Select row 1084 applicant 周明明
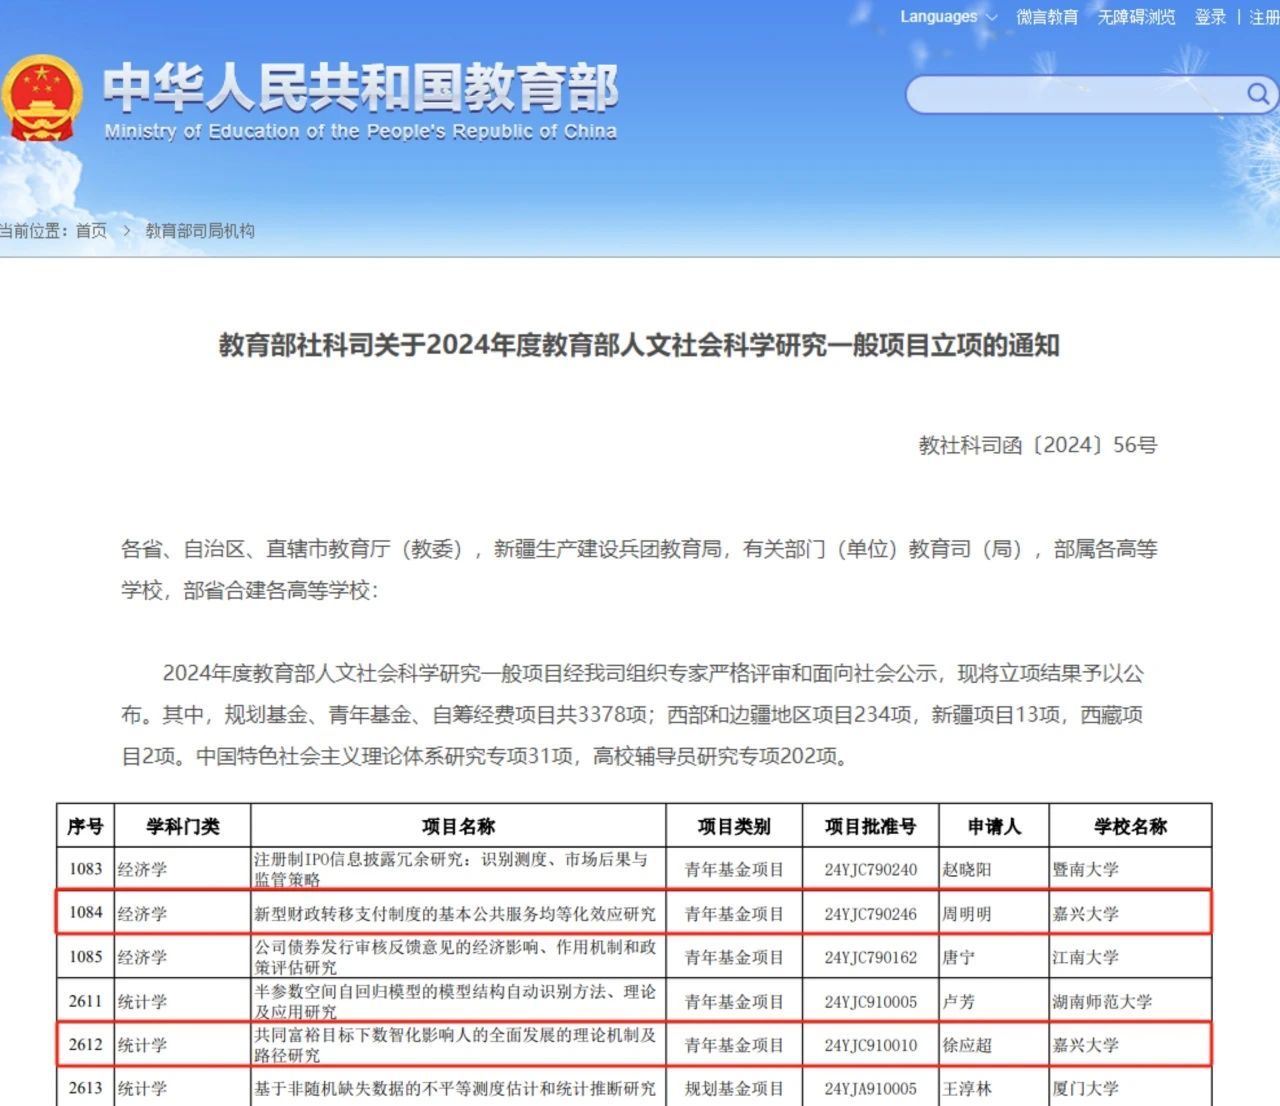 click(x=966, y=914)
